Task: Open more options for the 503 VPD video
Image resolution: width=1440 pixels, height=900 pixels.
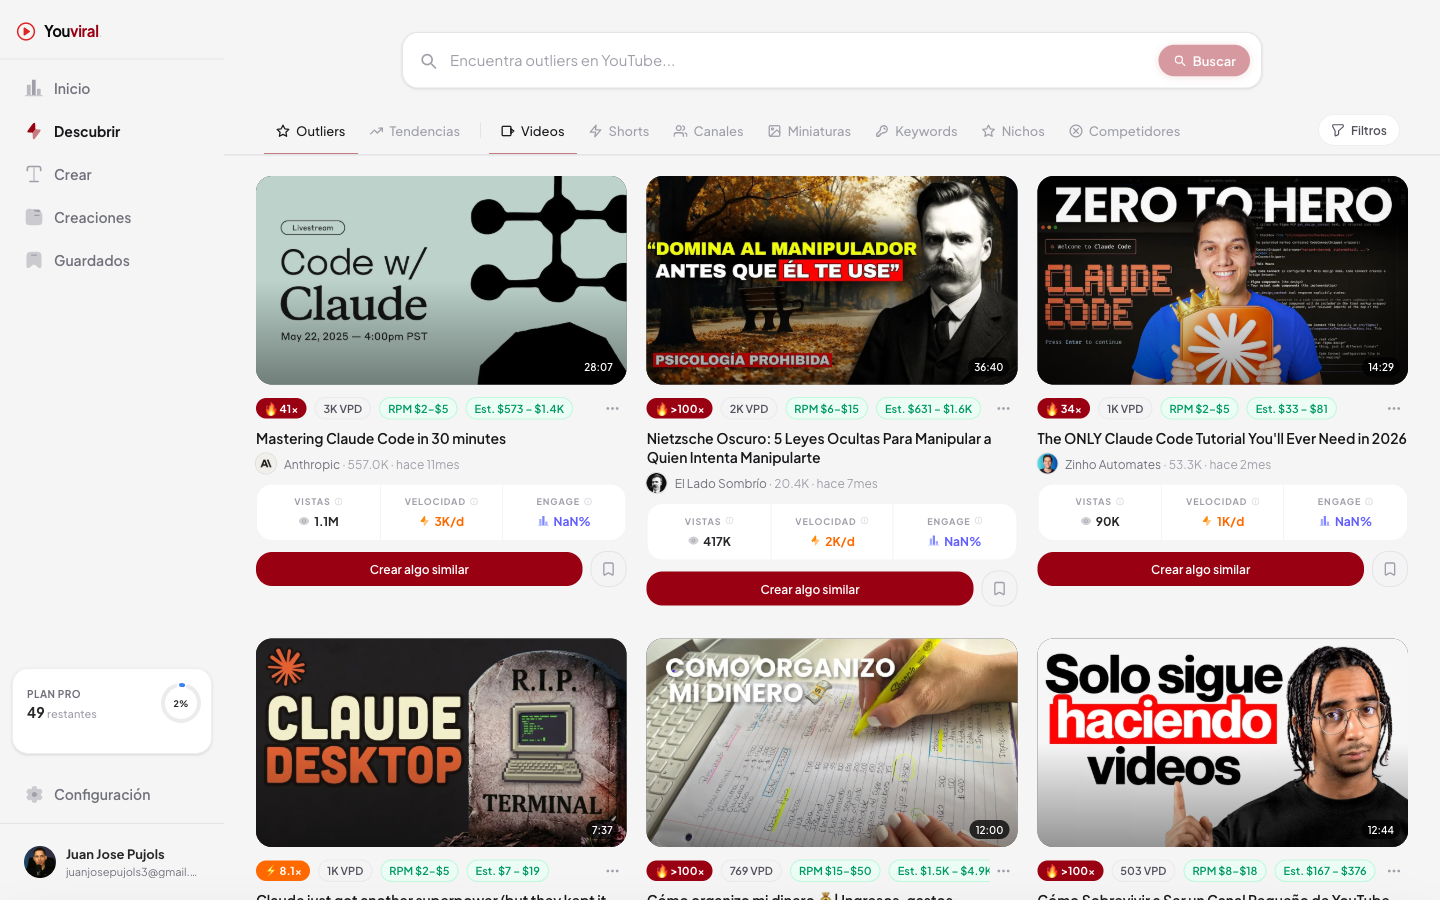Action: tap(1394, 871)
